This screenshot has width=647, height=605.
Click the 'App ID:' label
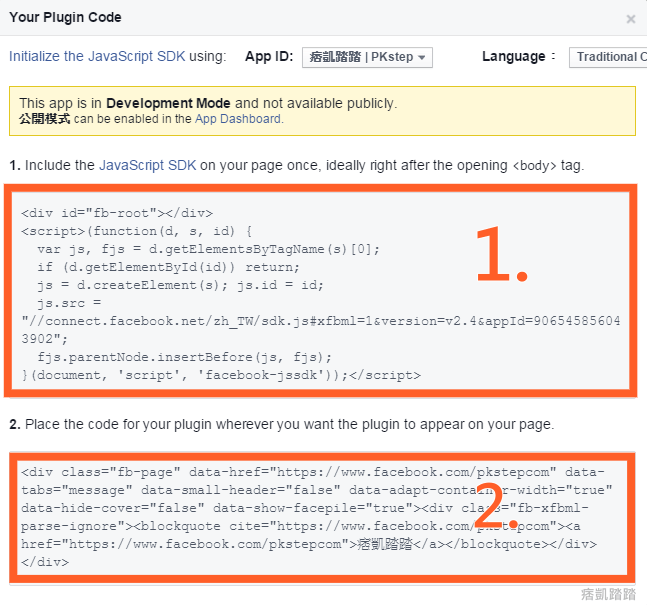coord(269,56)
